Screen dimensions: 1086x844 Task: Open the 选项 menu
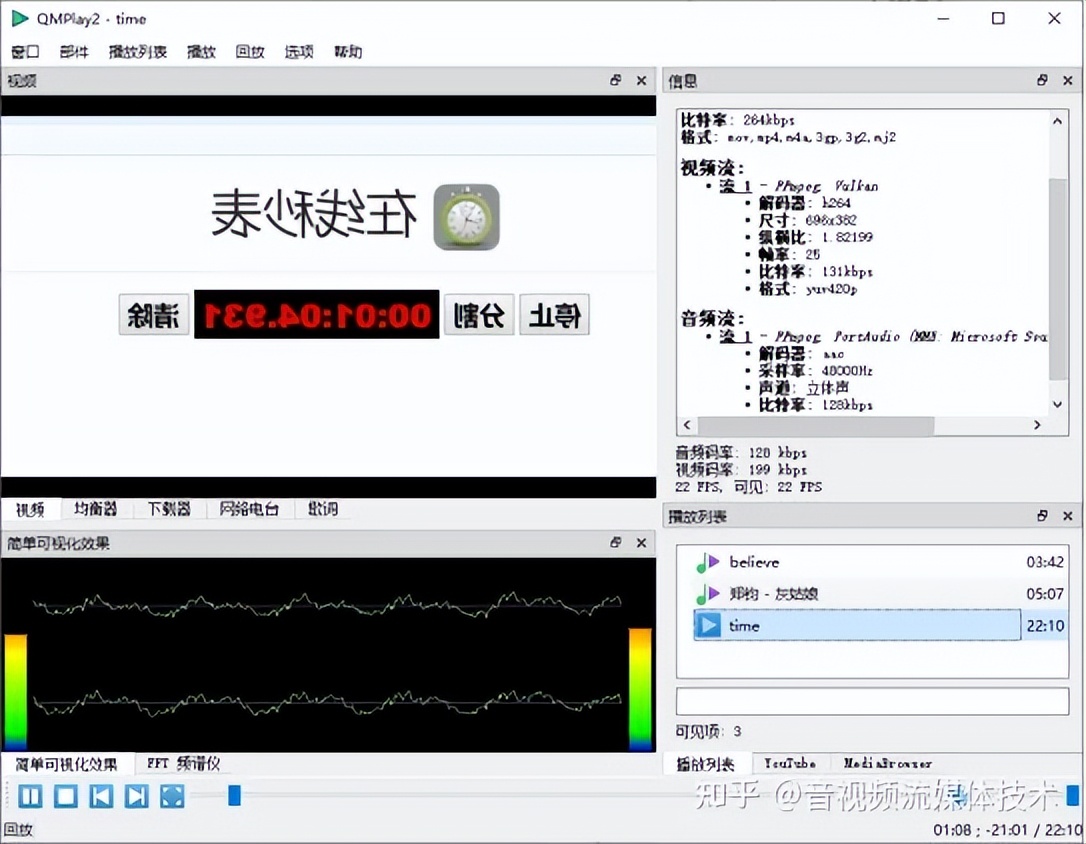tap(298, 52)
